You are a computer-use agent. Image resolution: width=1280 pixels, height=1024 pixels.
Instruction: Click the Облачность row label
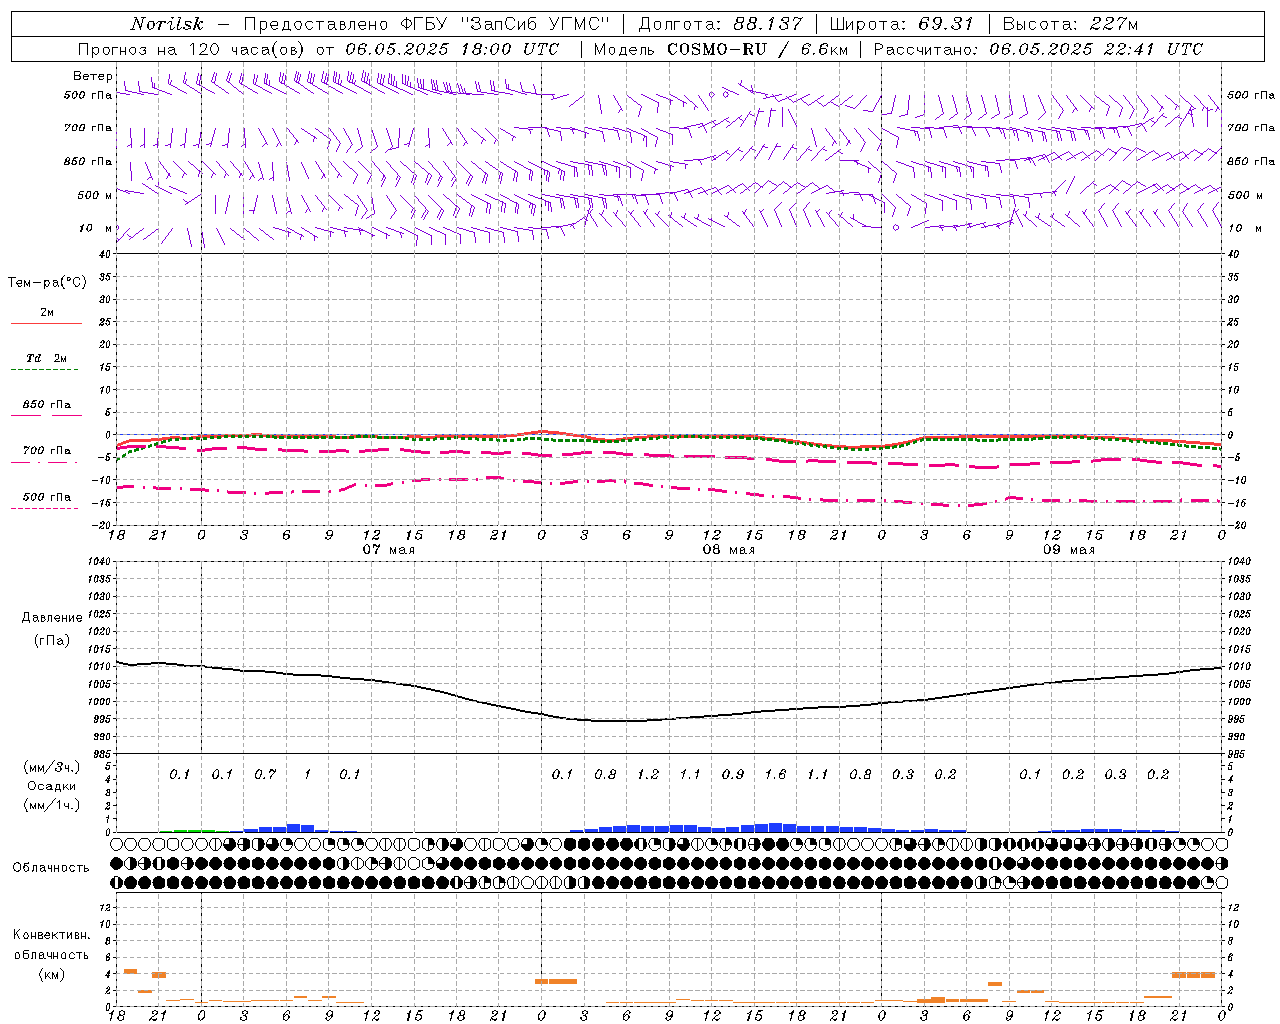pyautogui.click(x=51, y=867)
